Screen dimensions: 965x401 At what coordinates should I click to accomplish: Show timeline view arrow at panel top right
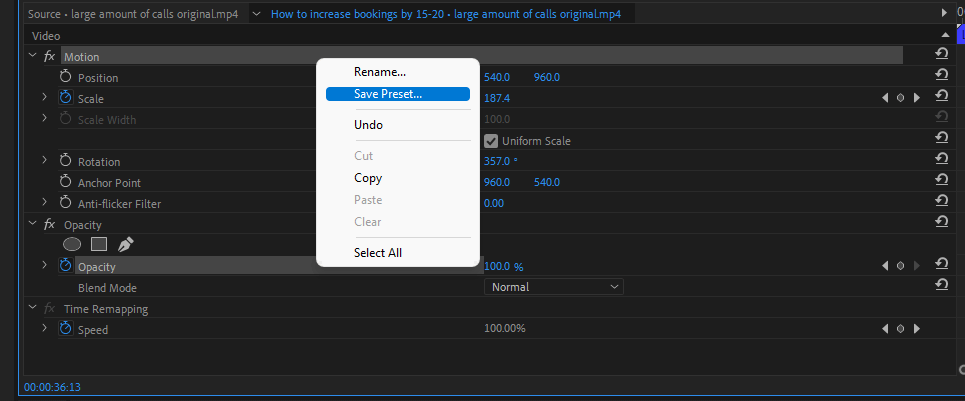coord(945,13)
